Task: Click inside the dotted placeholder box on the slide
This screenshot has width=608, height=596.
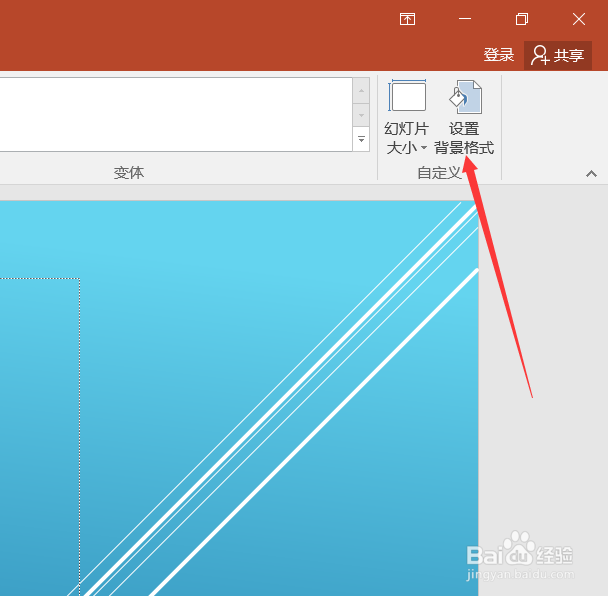Action: (x=40, y=437)
